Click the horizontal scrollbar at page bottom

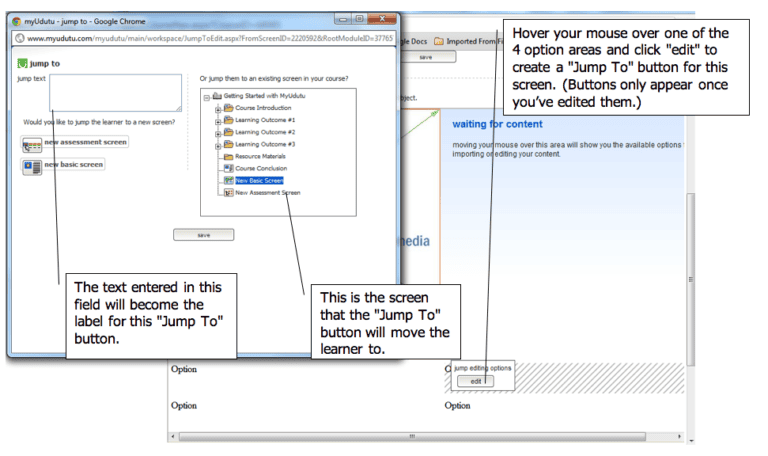coord(410,437)
